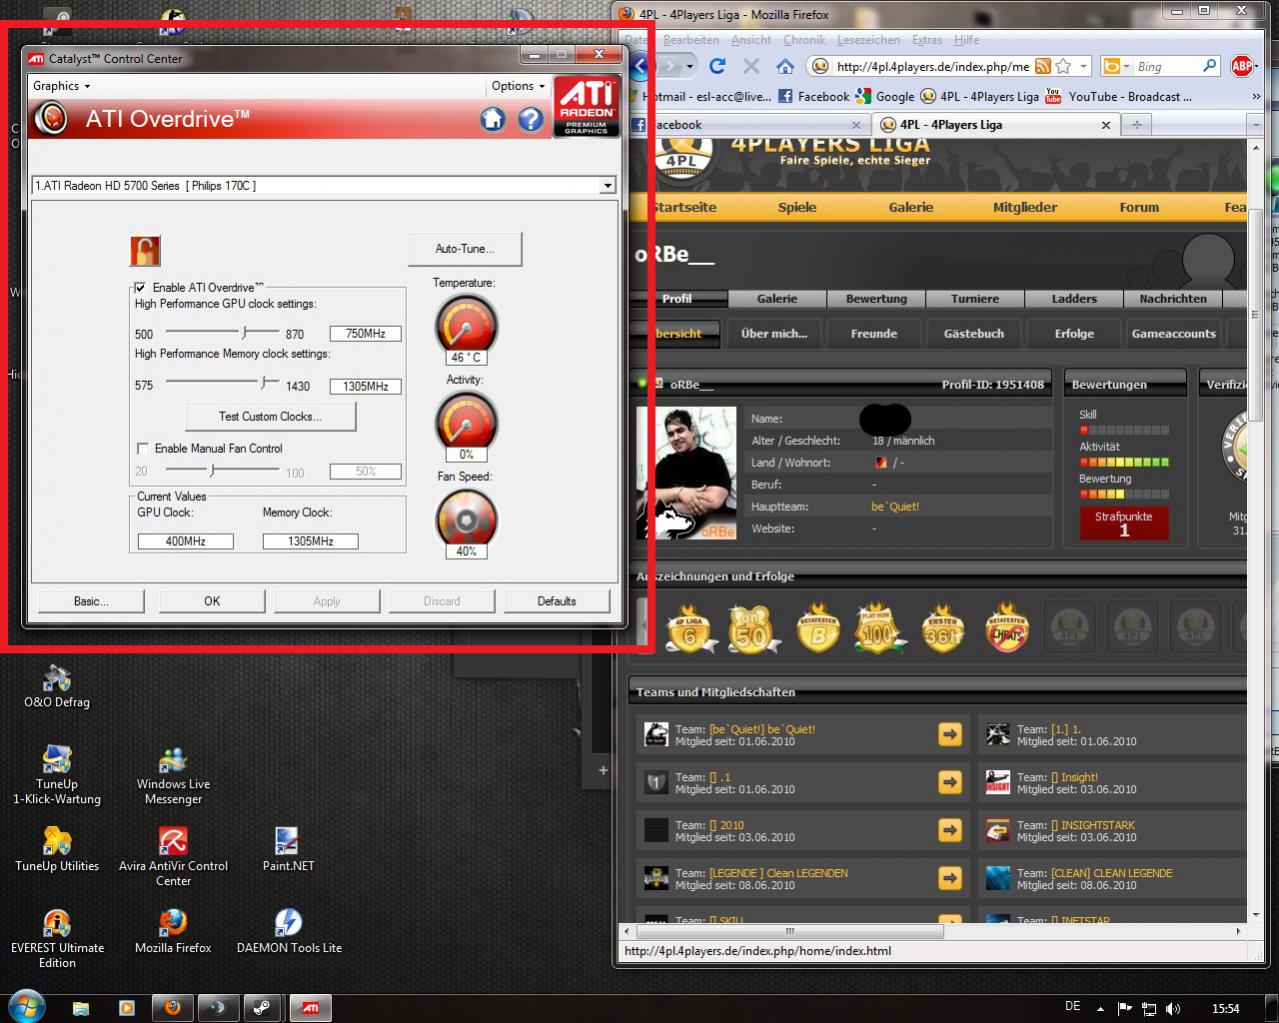Viewport: 1279px width, 1023px height.
Task: Expand Firefox bookmarks overflow chevron
Action: point(1255,97)
